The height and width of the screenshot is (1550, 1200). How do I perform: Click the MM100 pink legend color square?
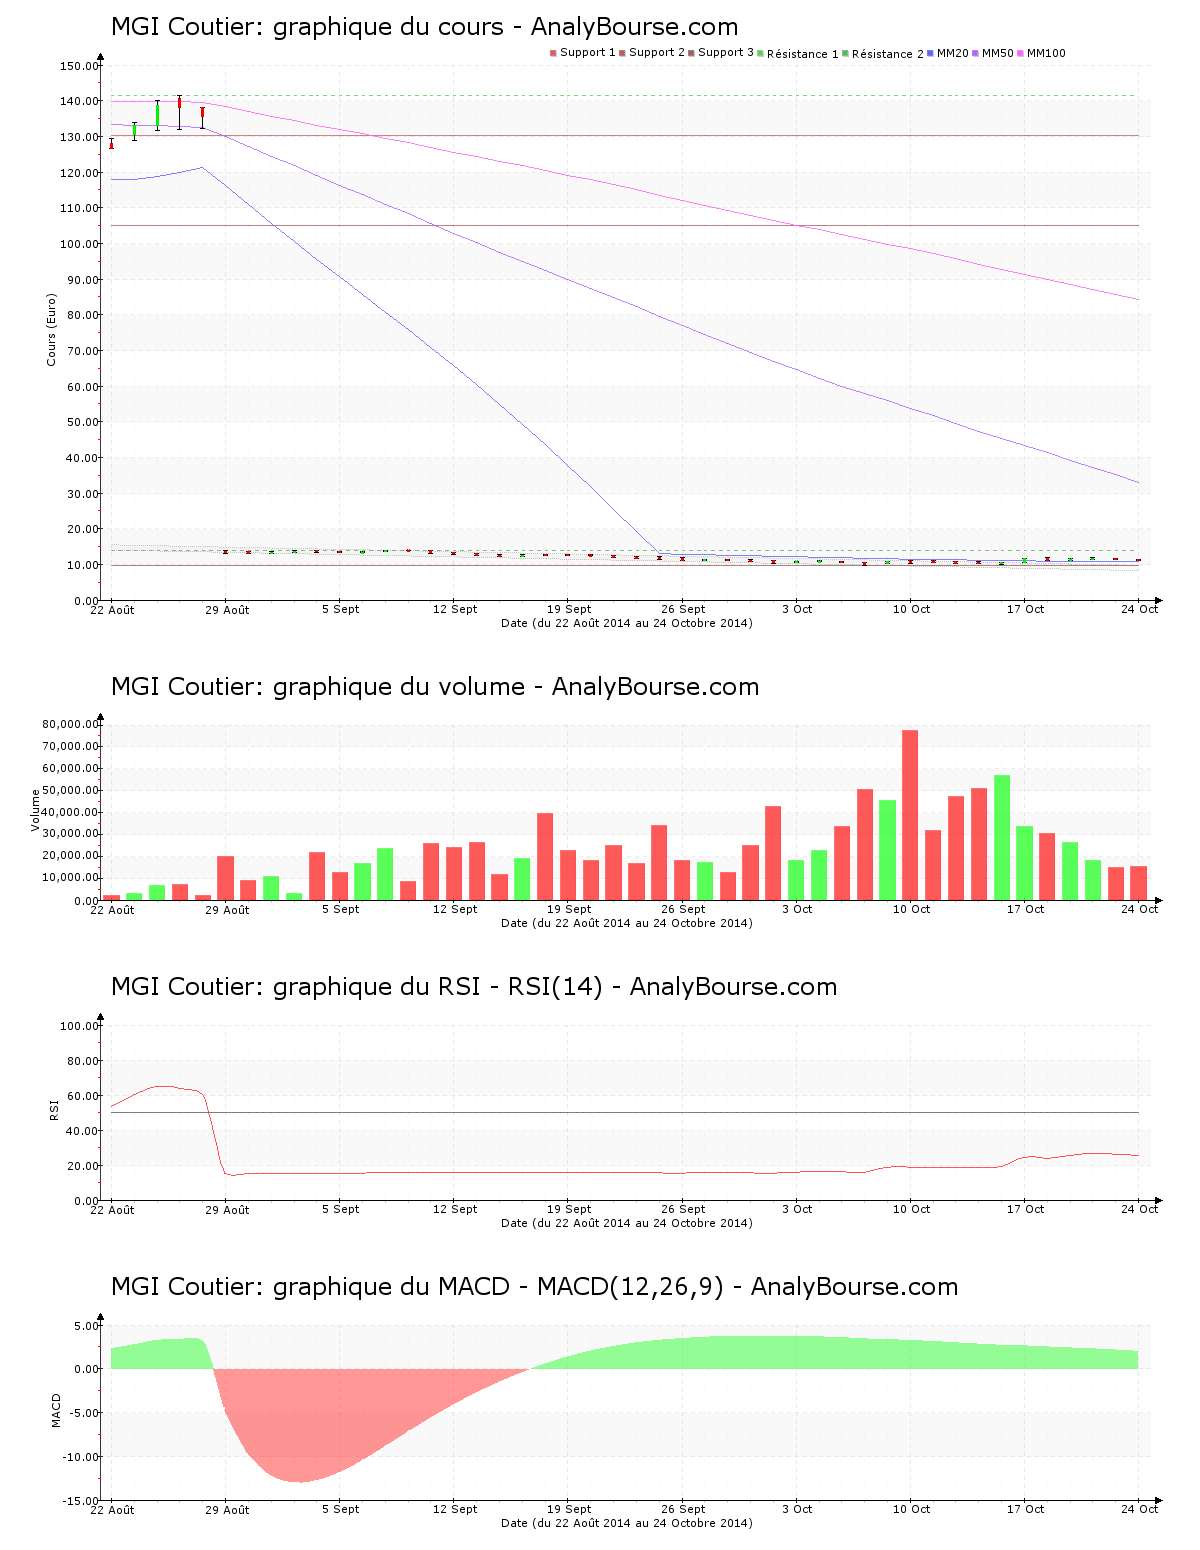(1020, 53)
